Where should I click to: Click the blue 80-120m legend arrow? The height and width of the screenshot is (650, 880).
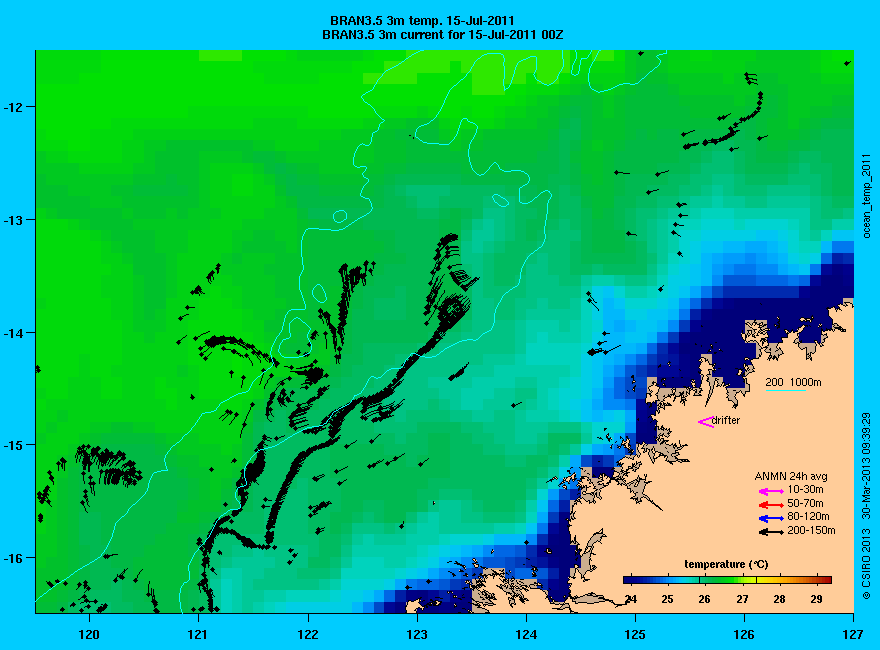point(771,518)
